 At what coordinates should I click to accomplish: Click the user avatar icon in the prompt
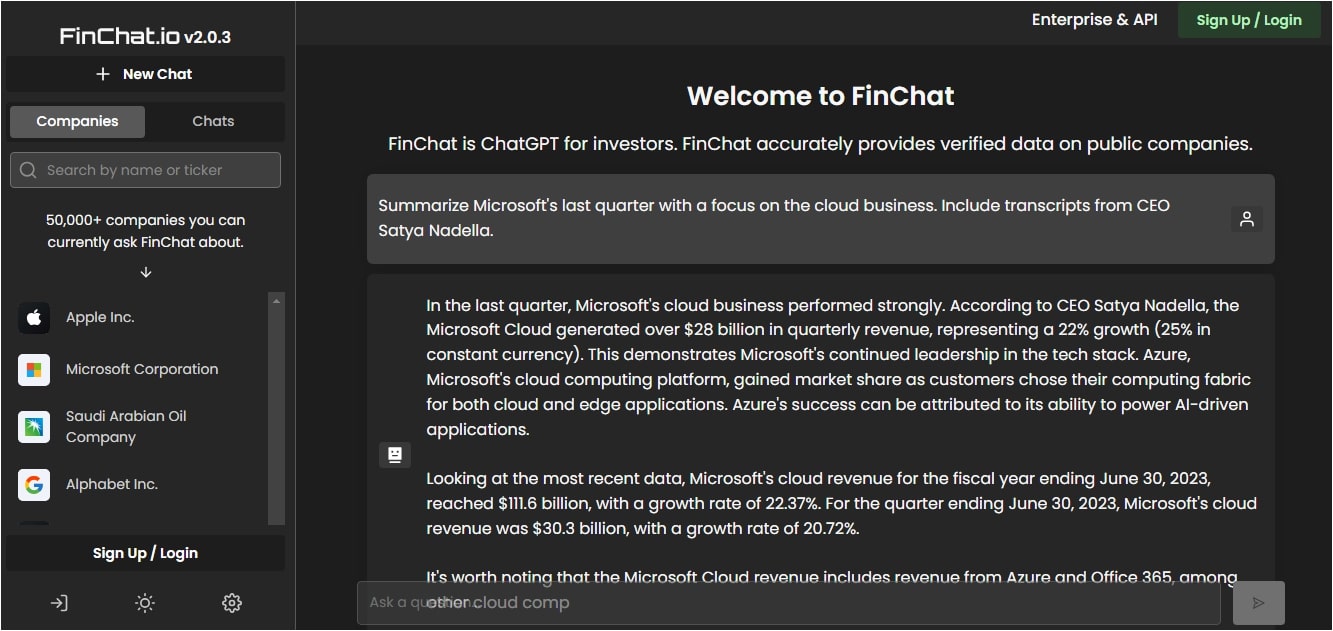coord(1246,219)
